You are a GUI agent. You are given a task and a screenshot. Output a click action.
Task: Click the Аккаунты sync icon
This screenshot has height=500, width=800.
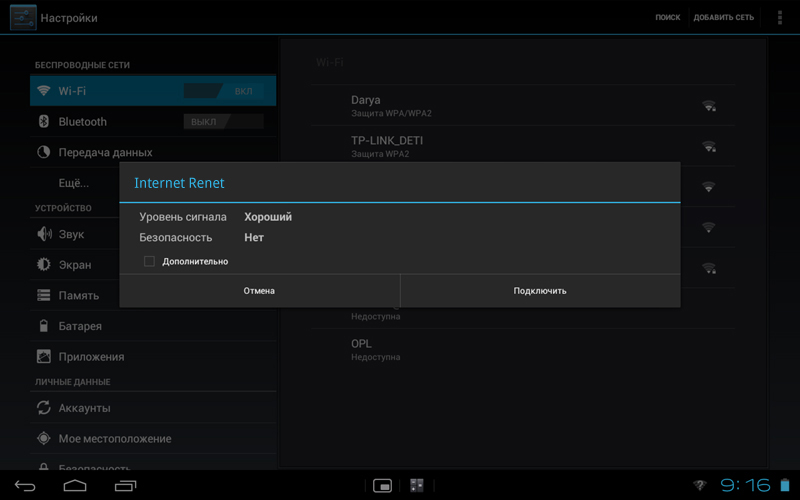[x=44, y=408]
